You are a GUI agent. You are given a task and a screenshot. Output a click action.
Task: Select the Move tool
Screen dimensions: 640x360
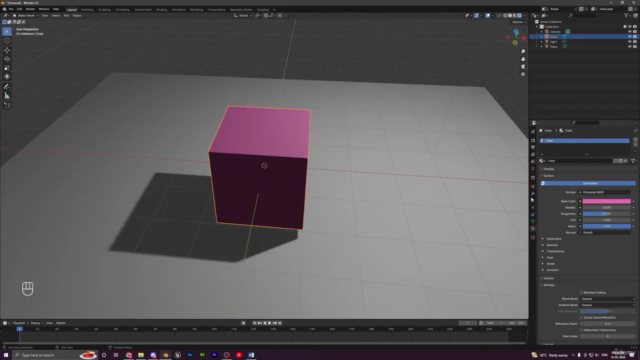point(7,50)
